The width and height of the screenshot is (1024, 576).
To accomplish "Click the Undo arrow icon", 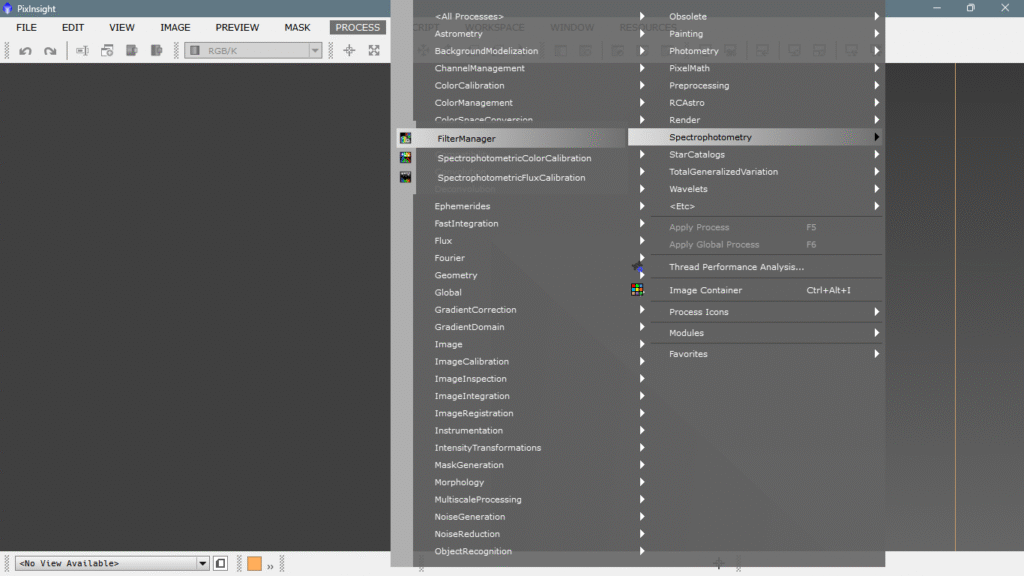I will [x=25, y=51].
